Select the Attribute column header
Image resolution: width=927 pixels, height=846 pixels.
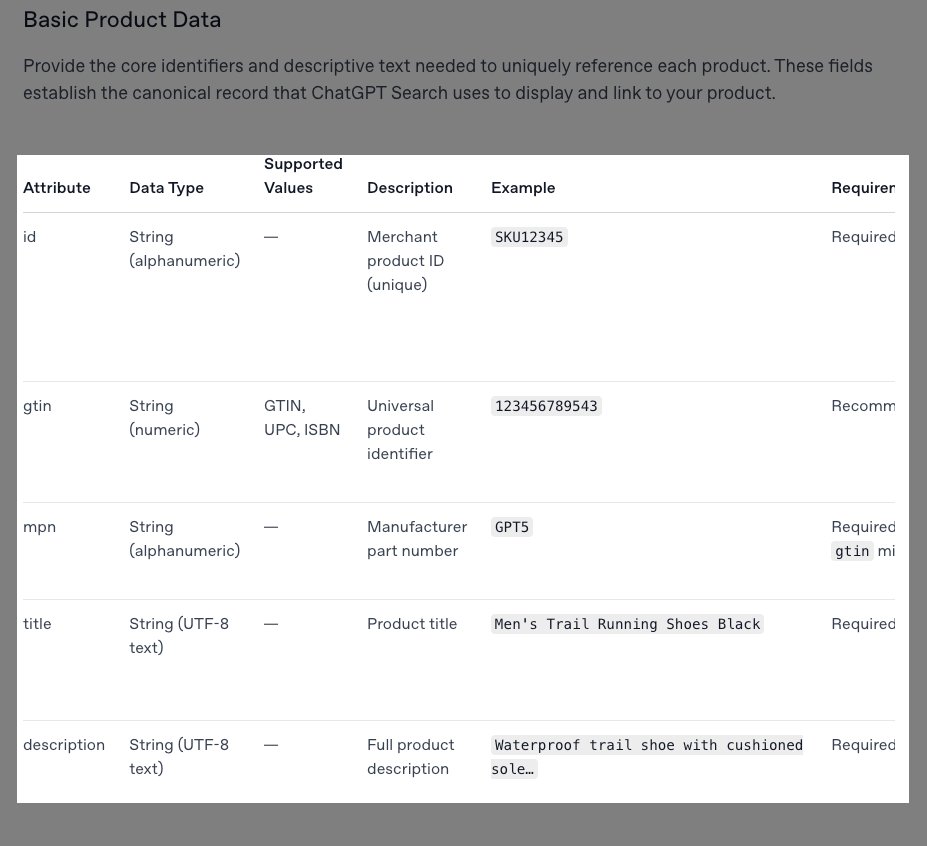(56, 188)
